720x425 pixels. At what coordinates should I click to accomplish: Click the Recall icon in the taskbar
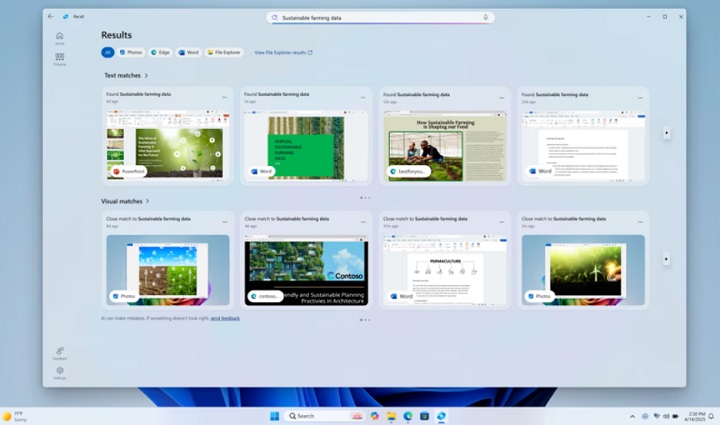pyautogui.click(x=441, y=416)
